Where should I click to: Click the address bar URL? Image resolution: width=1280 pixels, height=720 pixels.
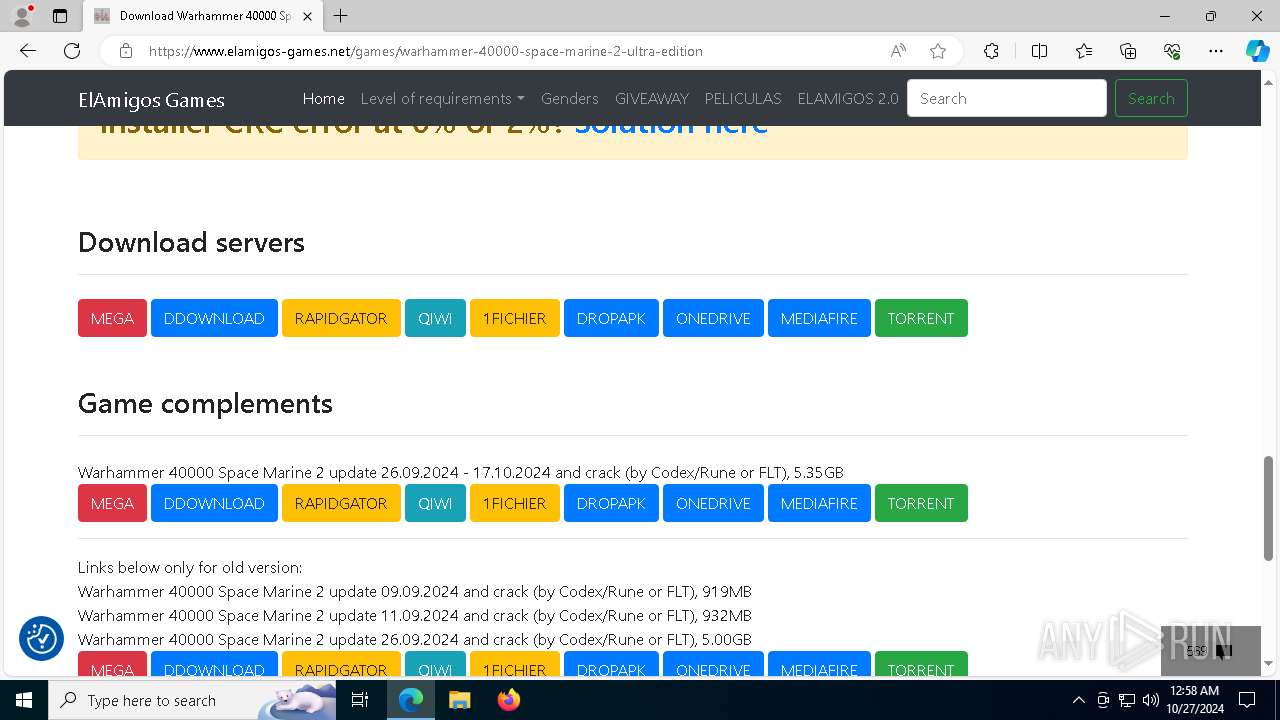[x=426, y=51]
